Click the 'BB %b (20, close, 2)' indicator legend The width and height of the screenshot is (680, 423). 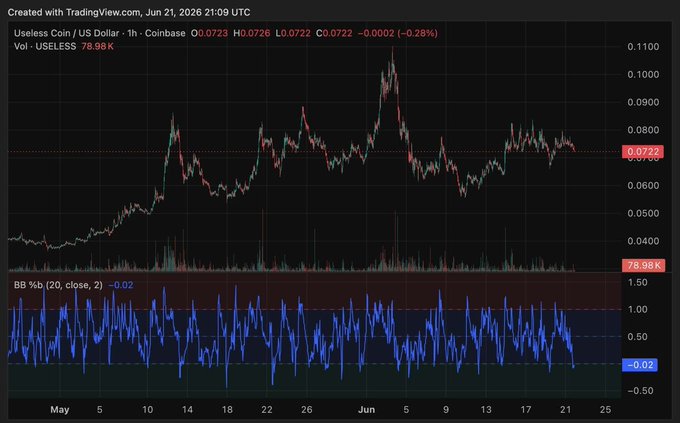coord(58,285)
